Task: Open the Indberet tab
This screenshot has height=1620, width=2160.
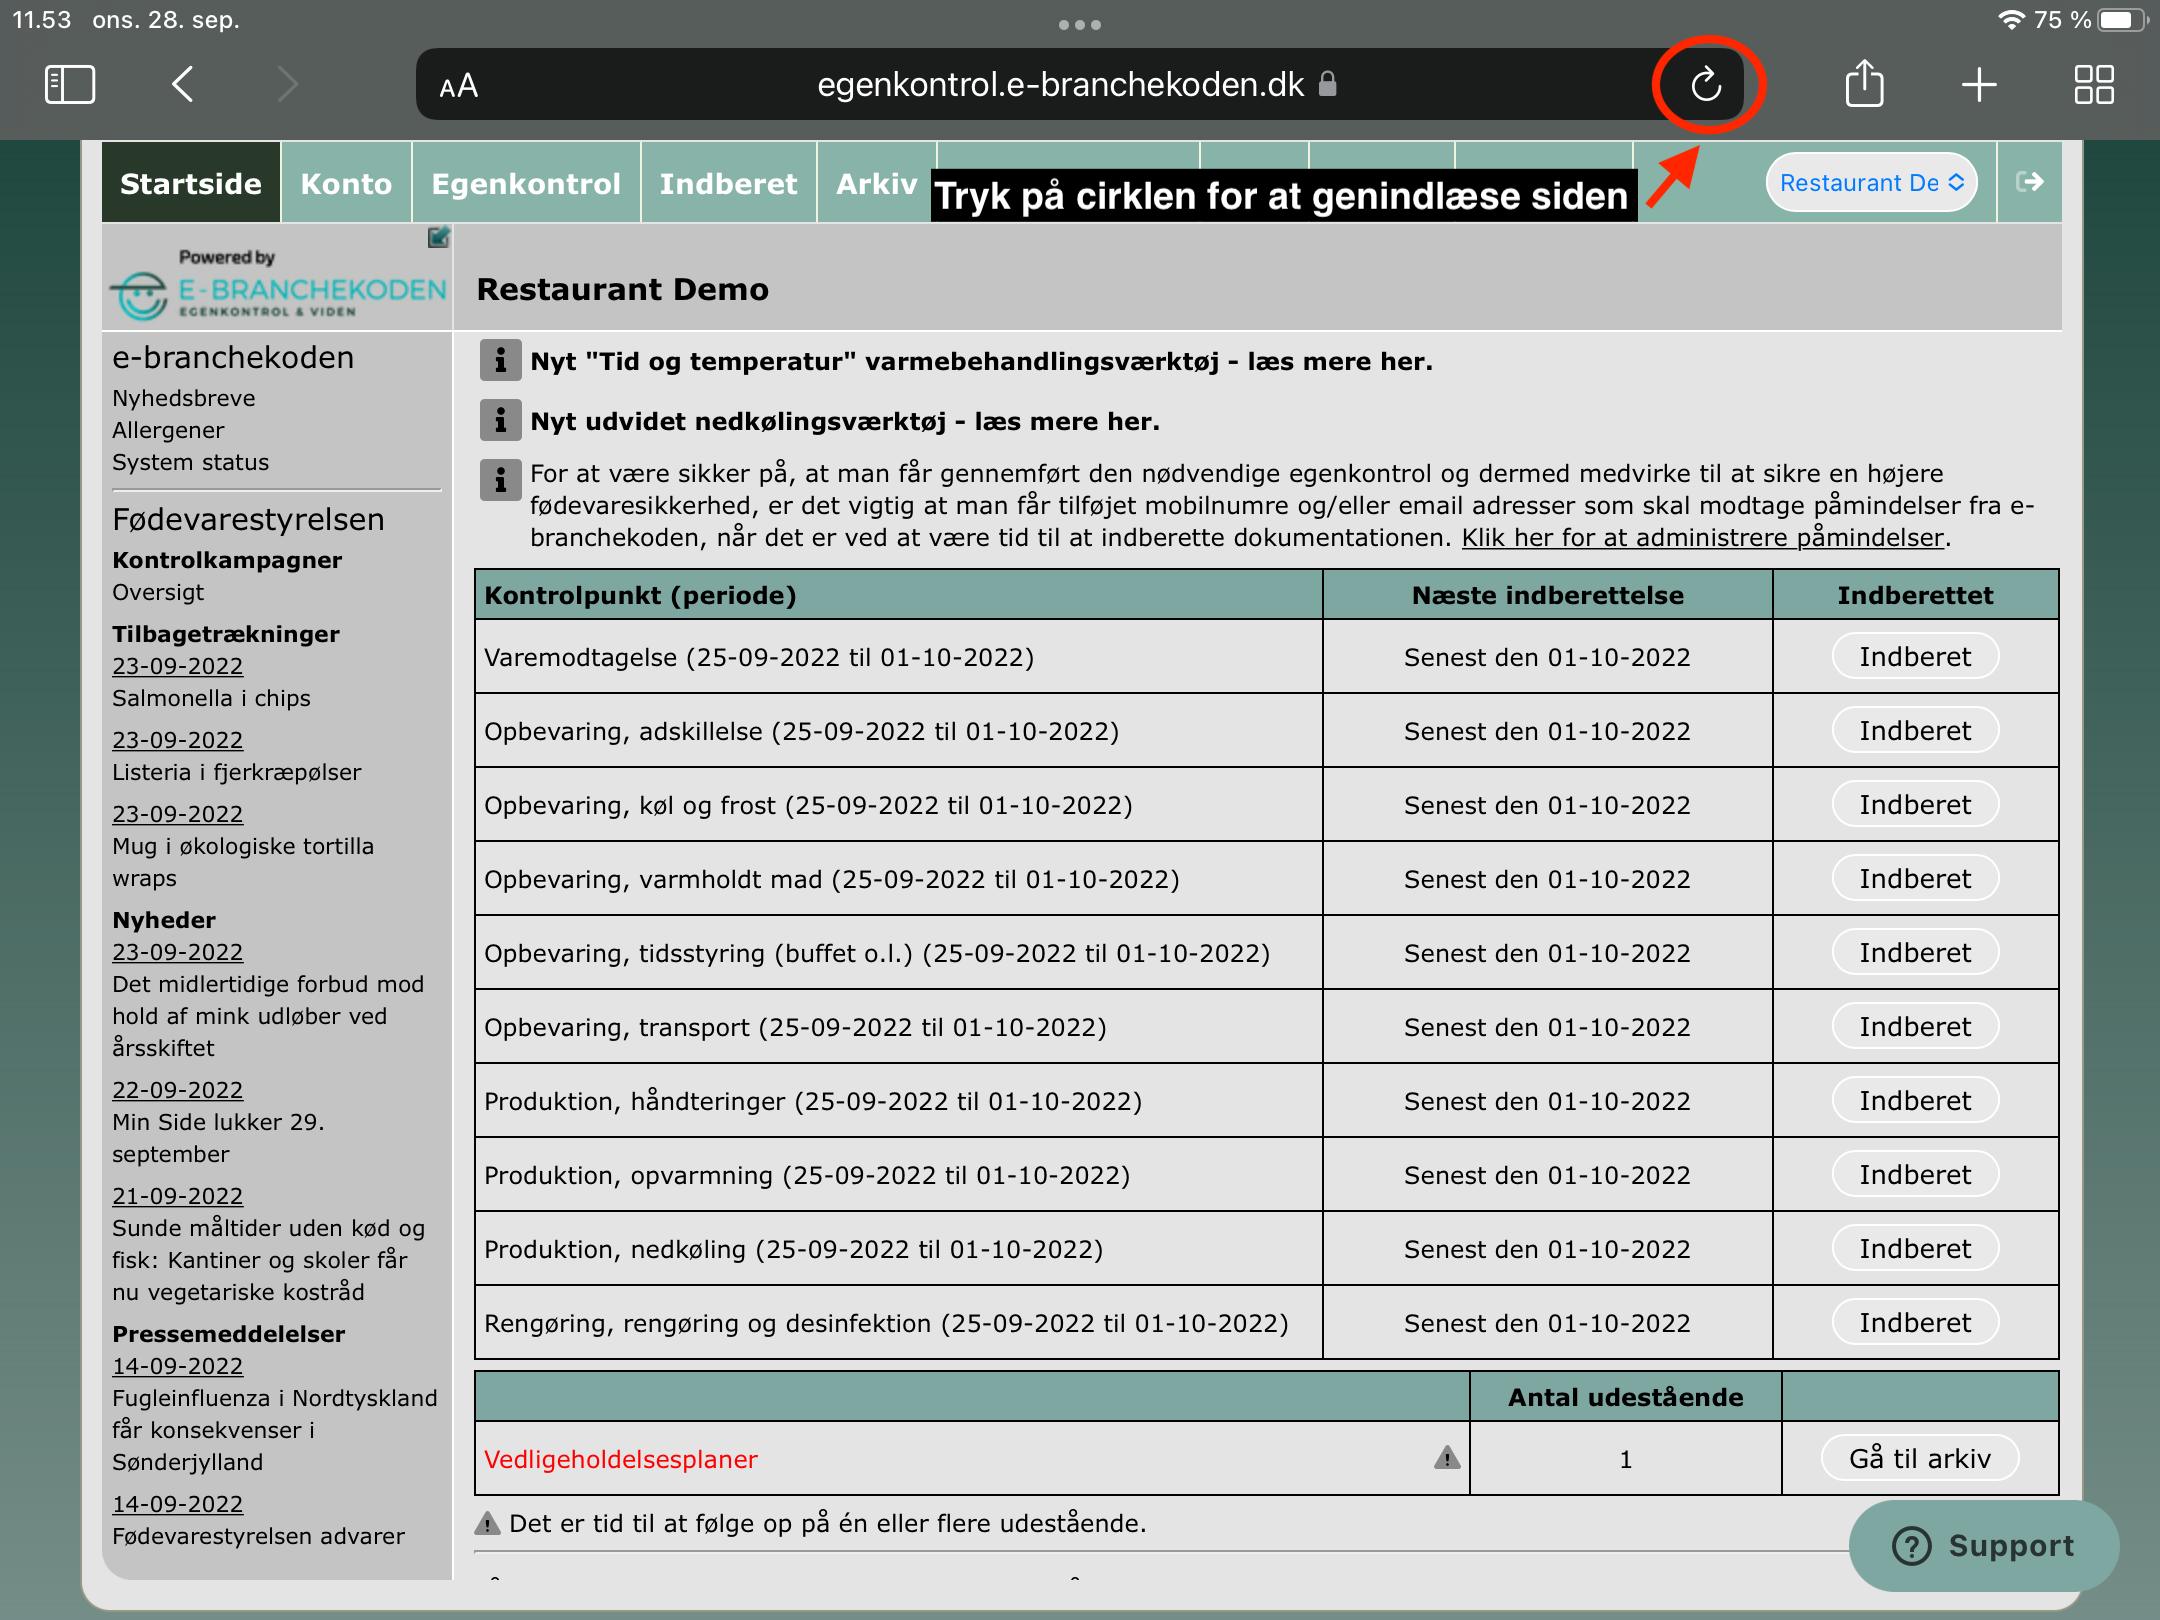Action: click(x=729, y=183)
